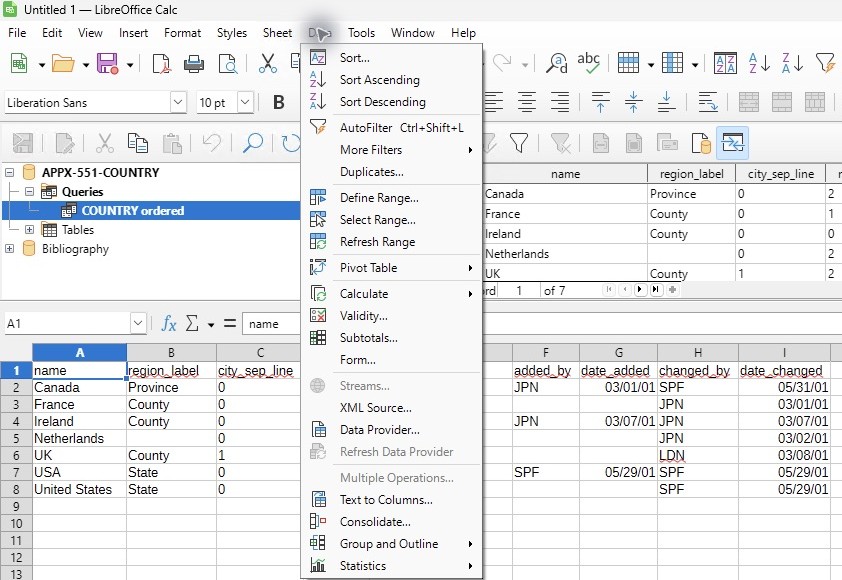842x580 pixels.
Task: Select the Subtotals menu entry
Action: (x=391, y=338)
